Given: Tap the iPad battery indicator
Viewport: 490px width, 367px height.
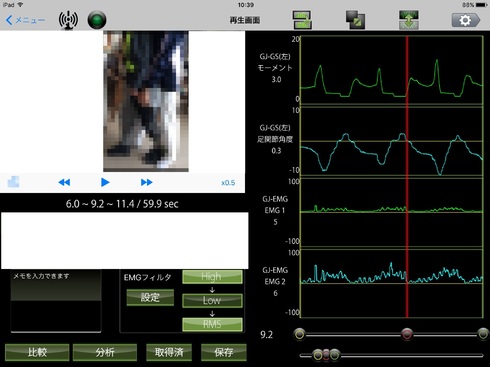Looking at the screenshot, I should pyautogui.click(x=481, y=5).
